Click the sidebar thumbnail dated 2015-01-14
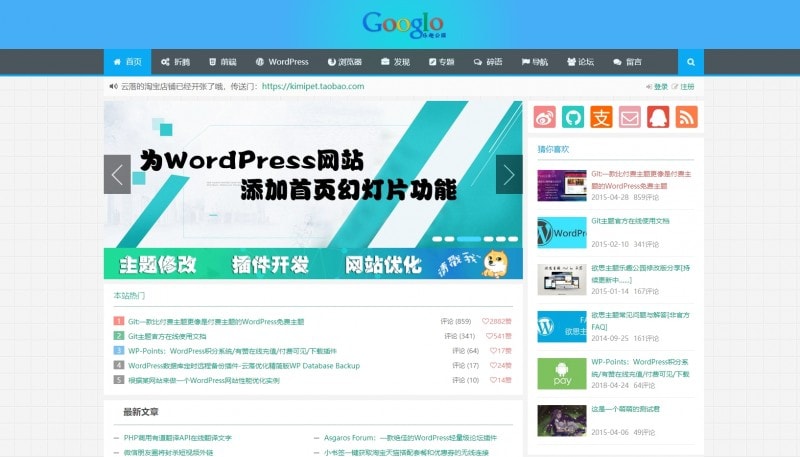Screen dimensions: 800x457 pyautogui.click(x=562, y=280)
